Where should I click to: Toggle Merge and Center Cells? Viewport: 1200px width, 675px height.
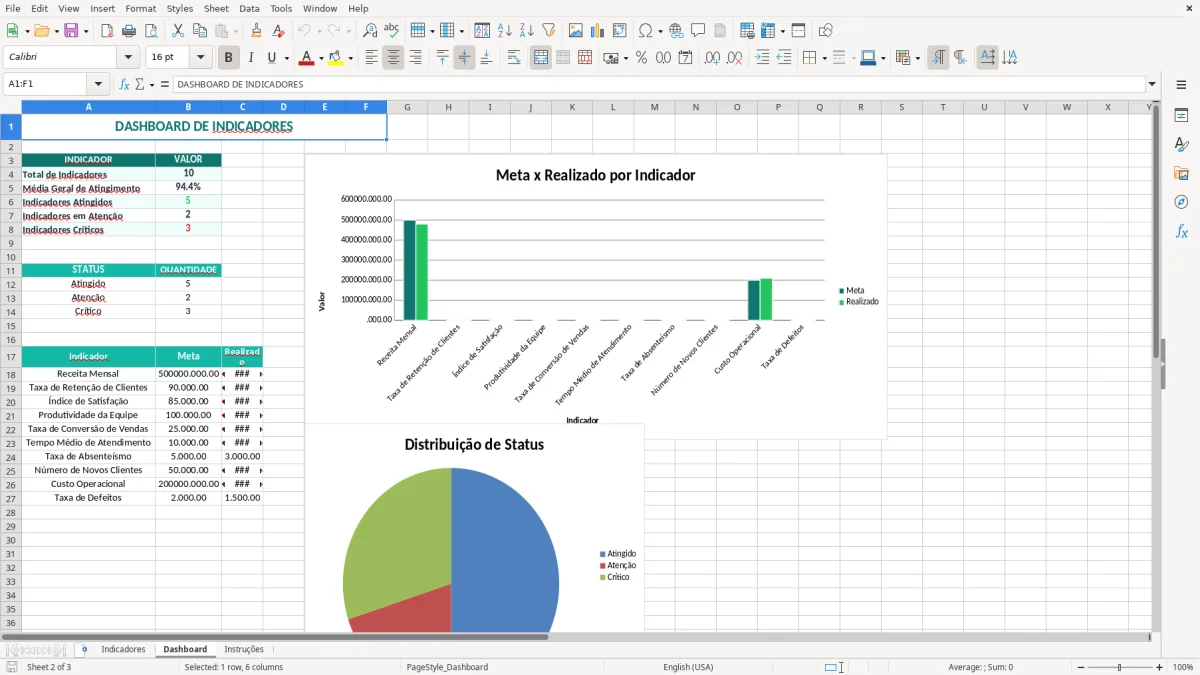point(541,58)
